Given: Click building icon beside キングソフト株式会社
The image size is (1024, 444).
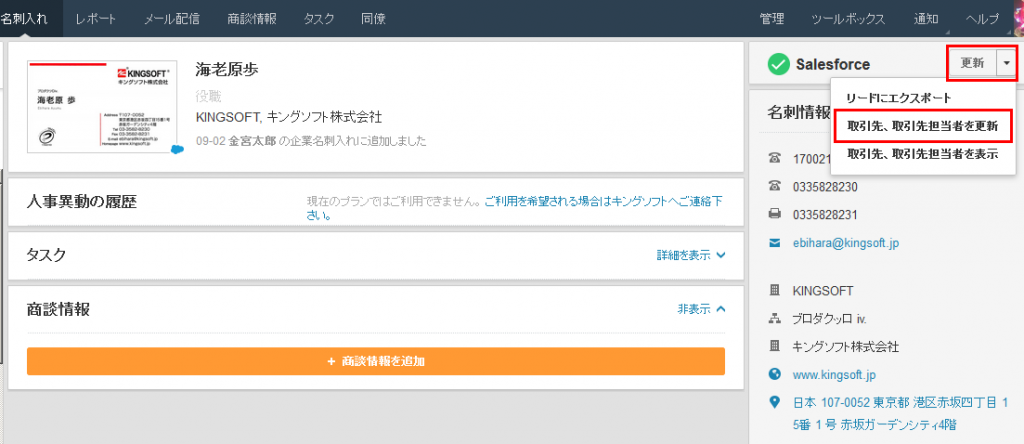Looking at the screenshot, I should point(775,345).
